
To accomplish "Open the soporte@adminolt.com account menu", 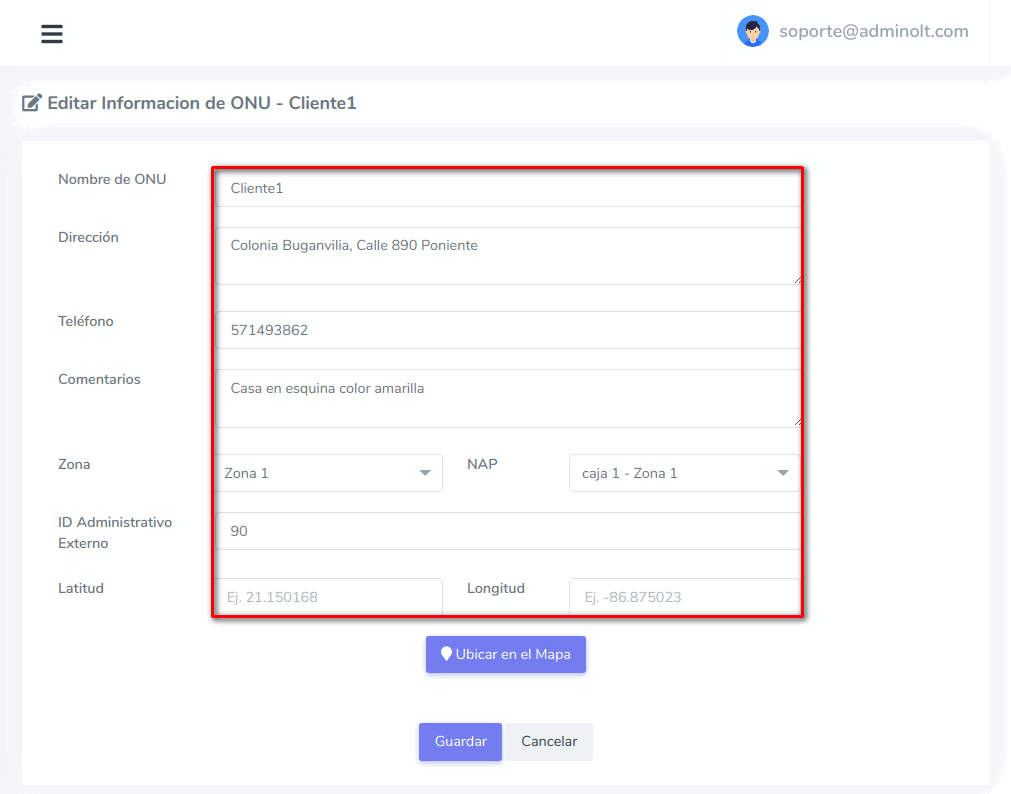I will (873, 31).
